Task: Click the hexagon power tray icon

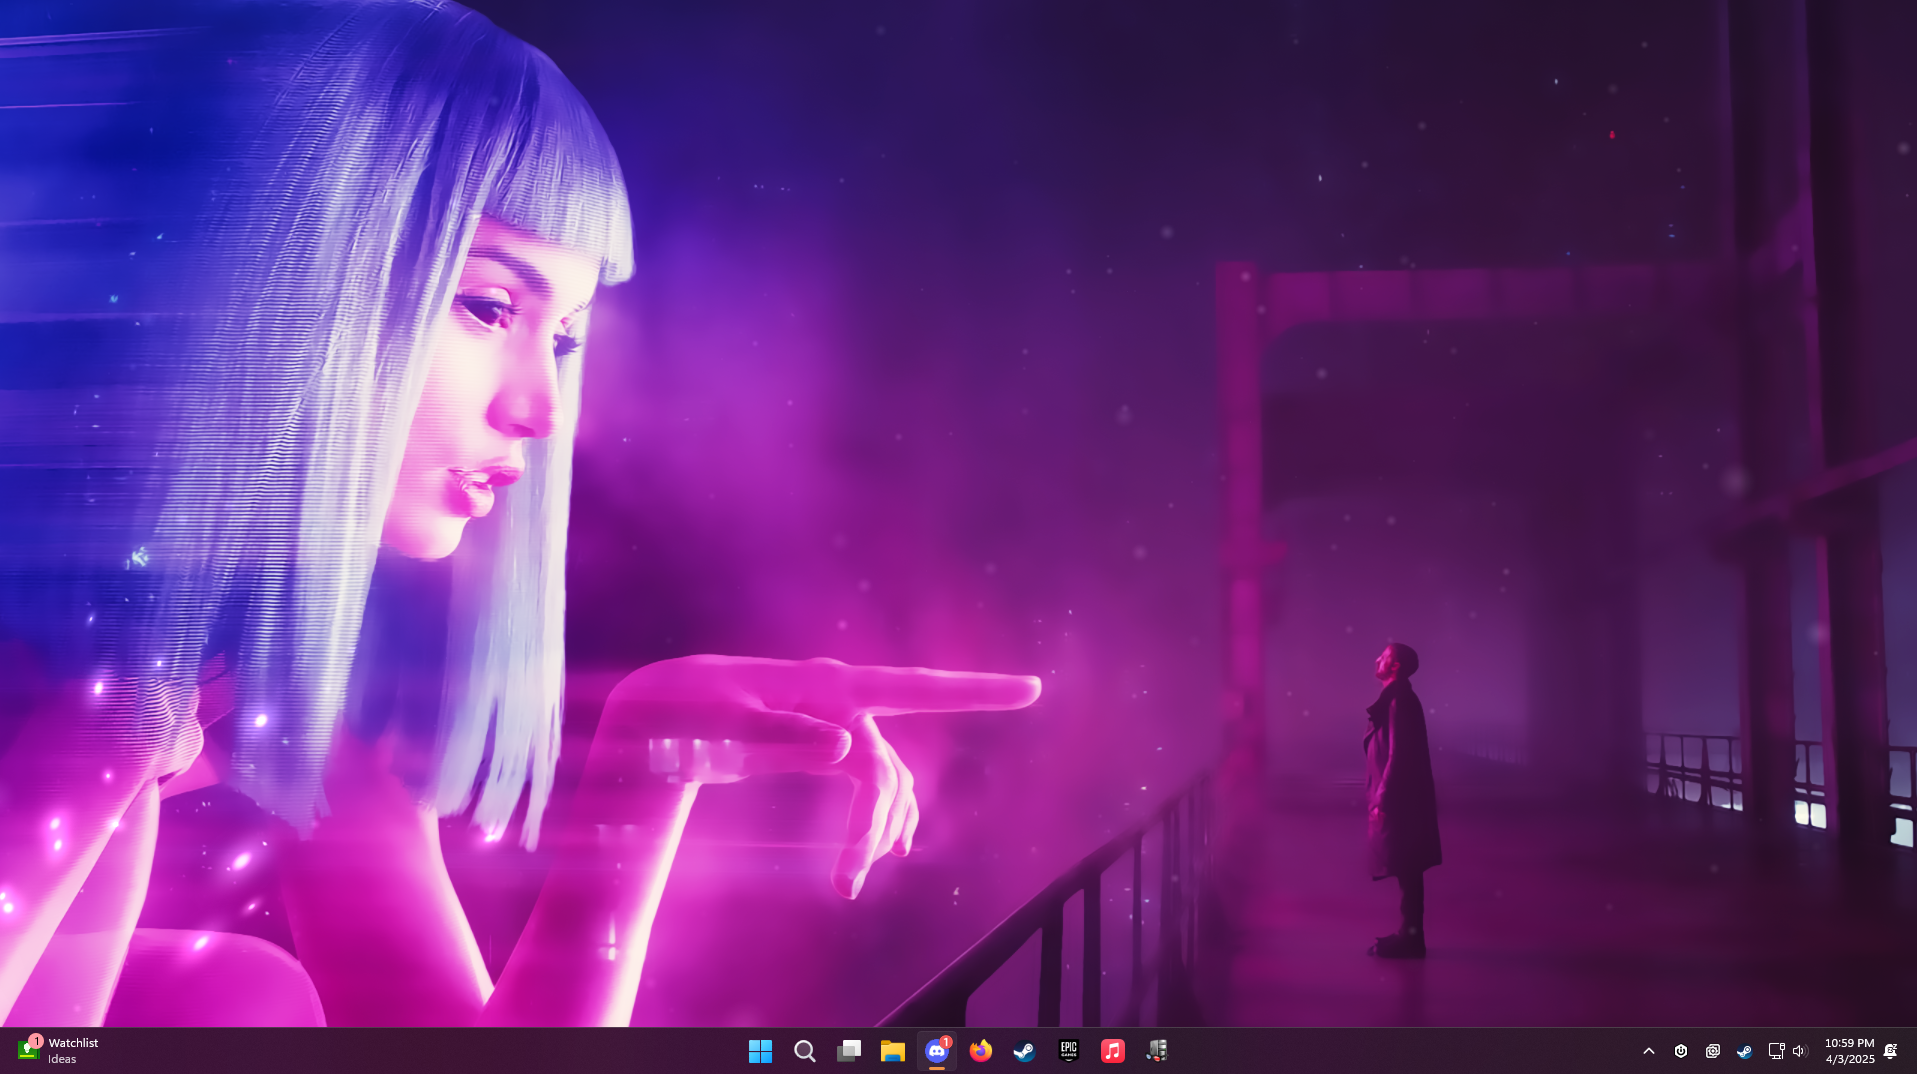Action: click(1681, 1051)
